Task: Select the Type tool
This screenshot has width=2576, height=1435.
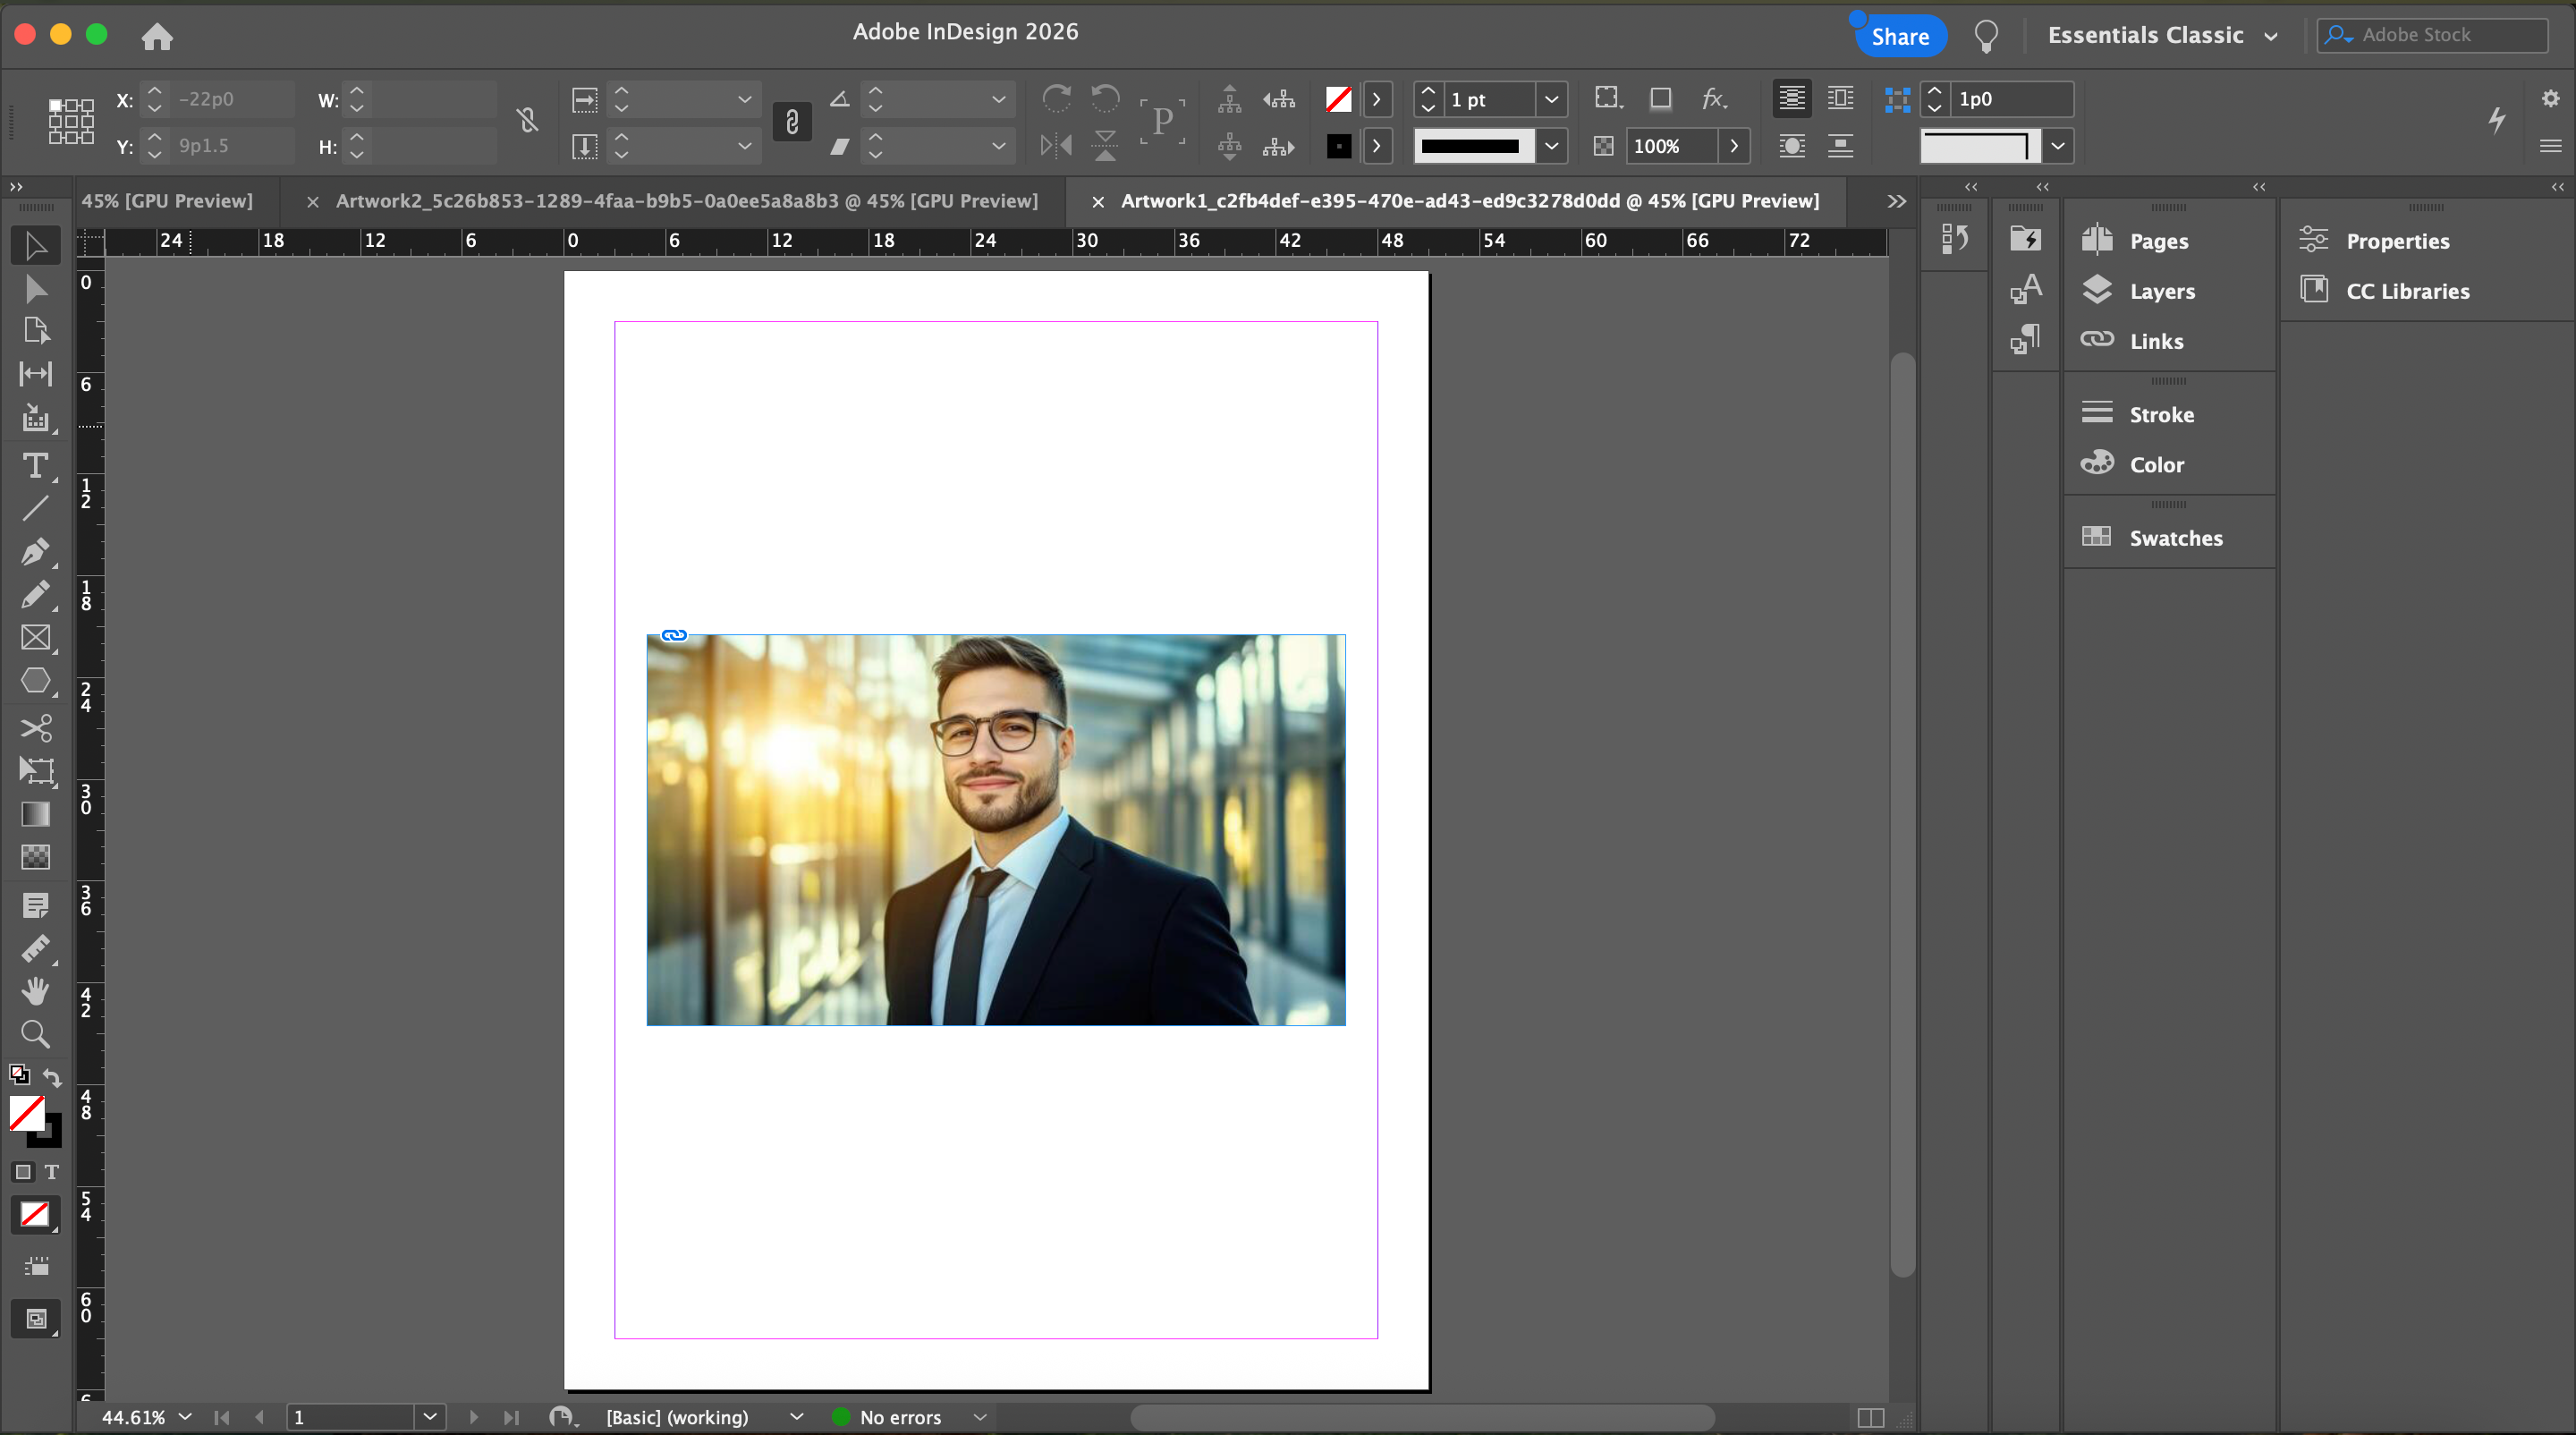Action: click(x=35, y=466)
